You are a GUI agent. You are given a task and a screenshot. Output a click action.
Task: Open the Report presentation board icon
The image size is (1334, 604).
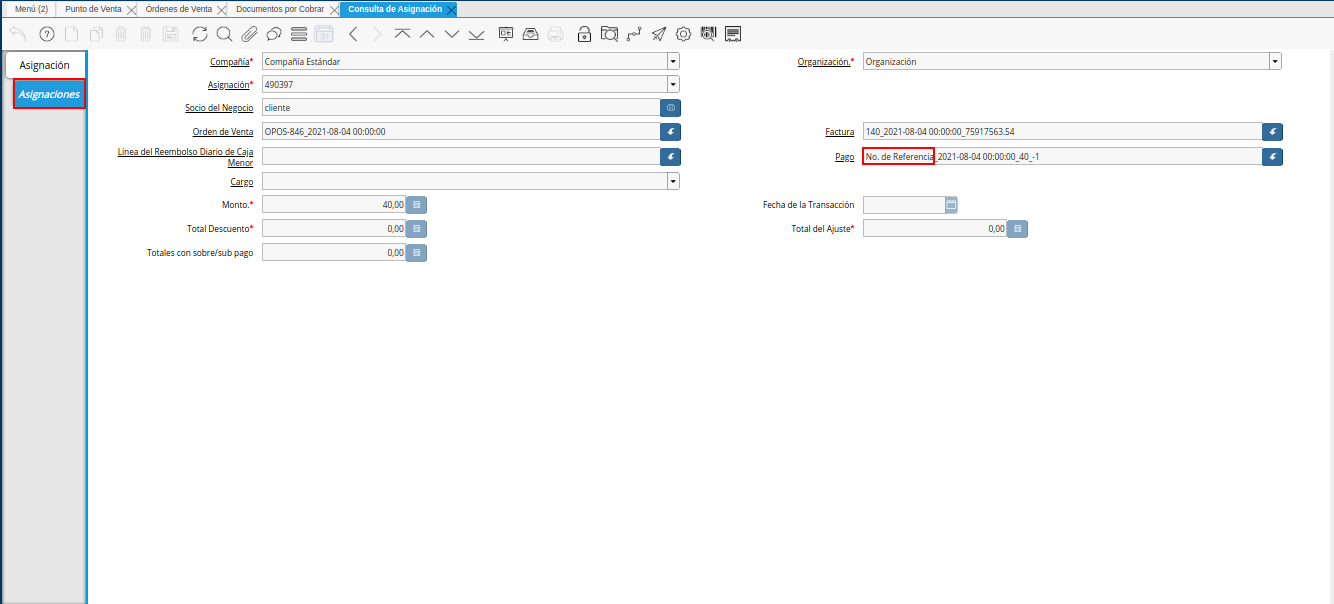[x=506, y=34]
